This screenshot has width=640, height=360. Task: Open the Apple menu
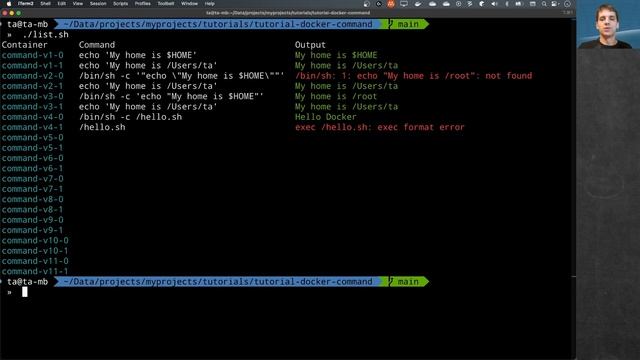tap(9, 4)
